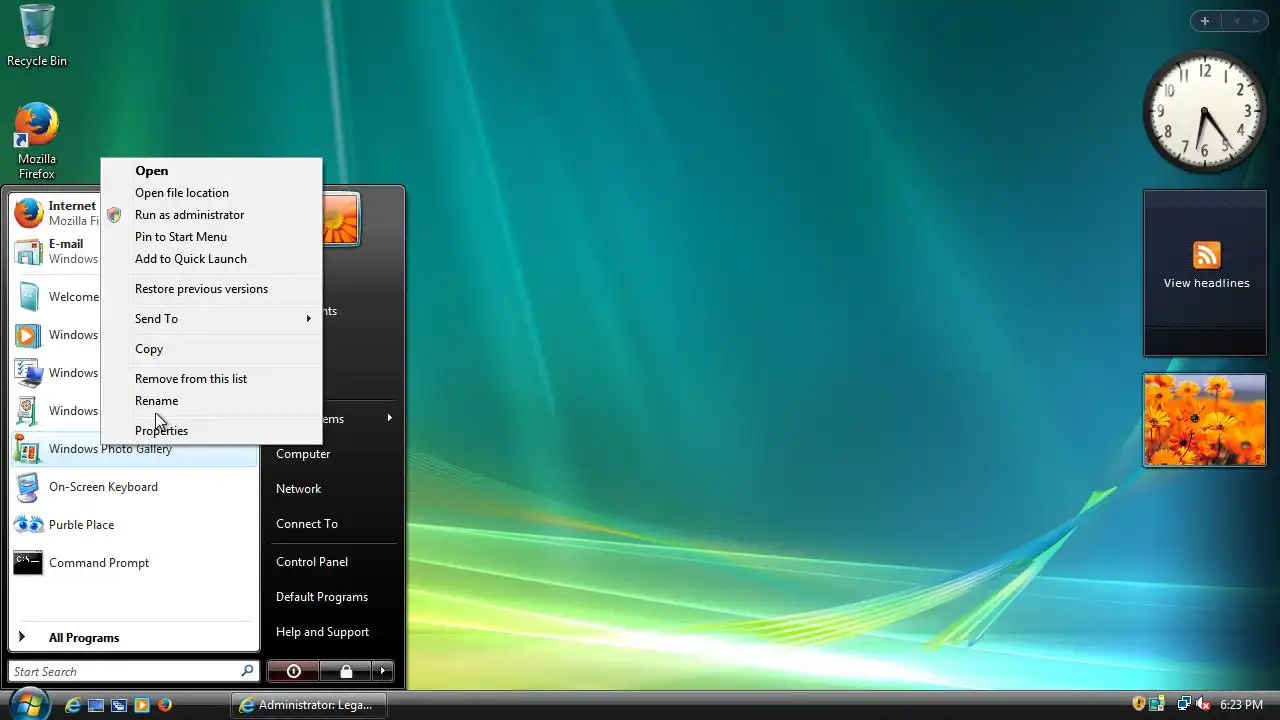Click Switch between windows in Quick Launch

(119, 705)
